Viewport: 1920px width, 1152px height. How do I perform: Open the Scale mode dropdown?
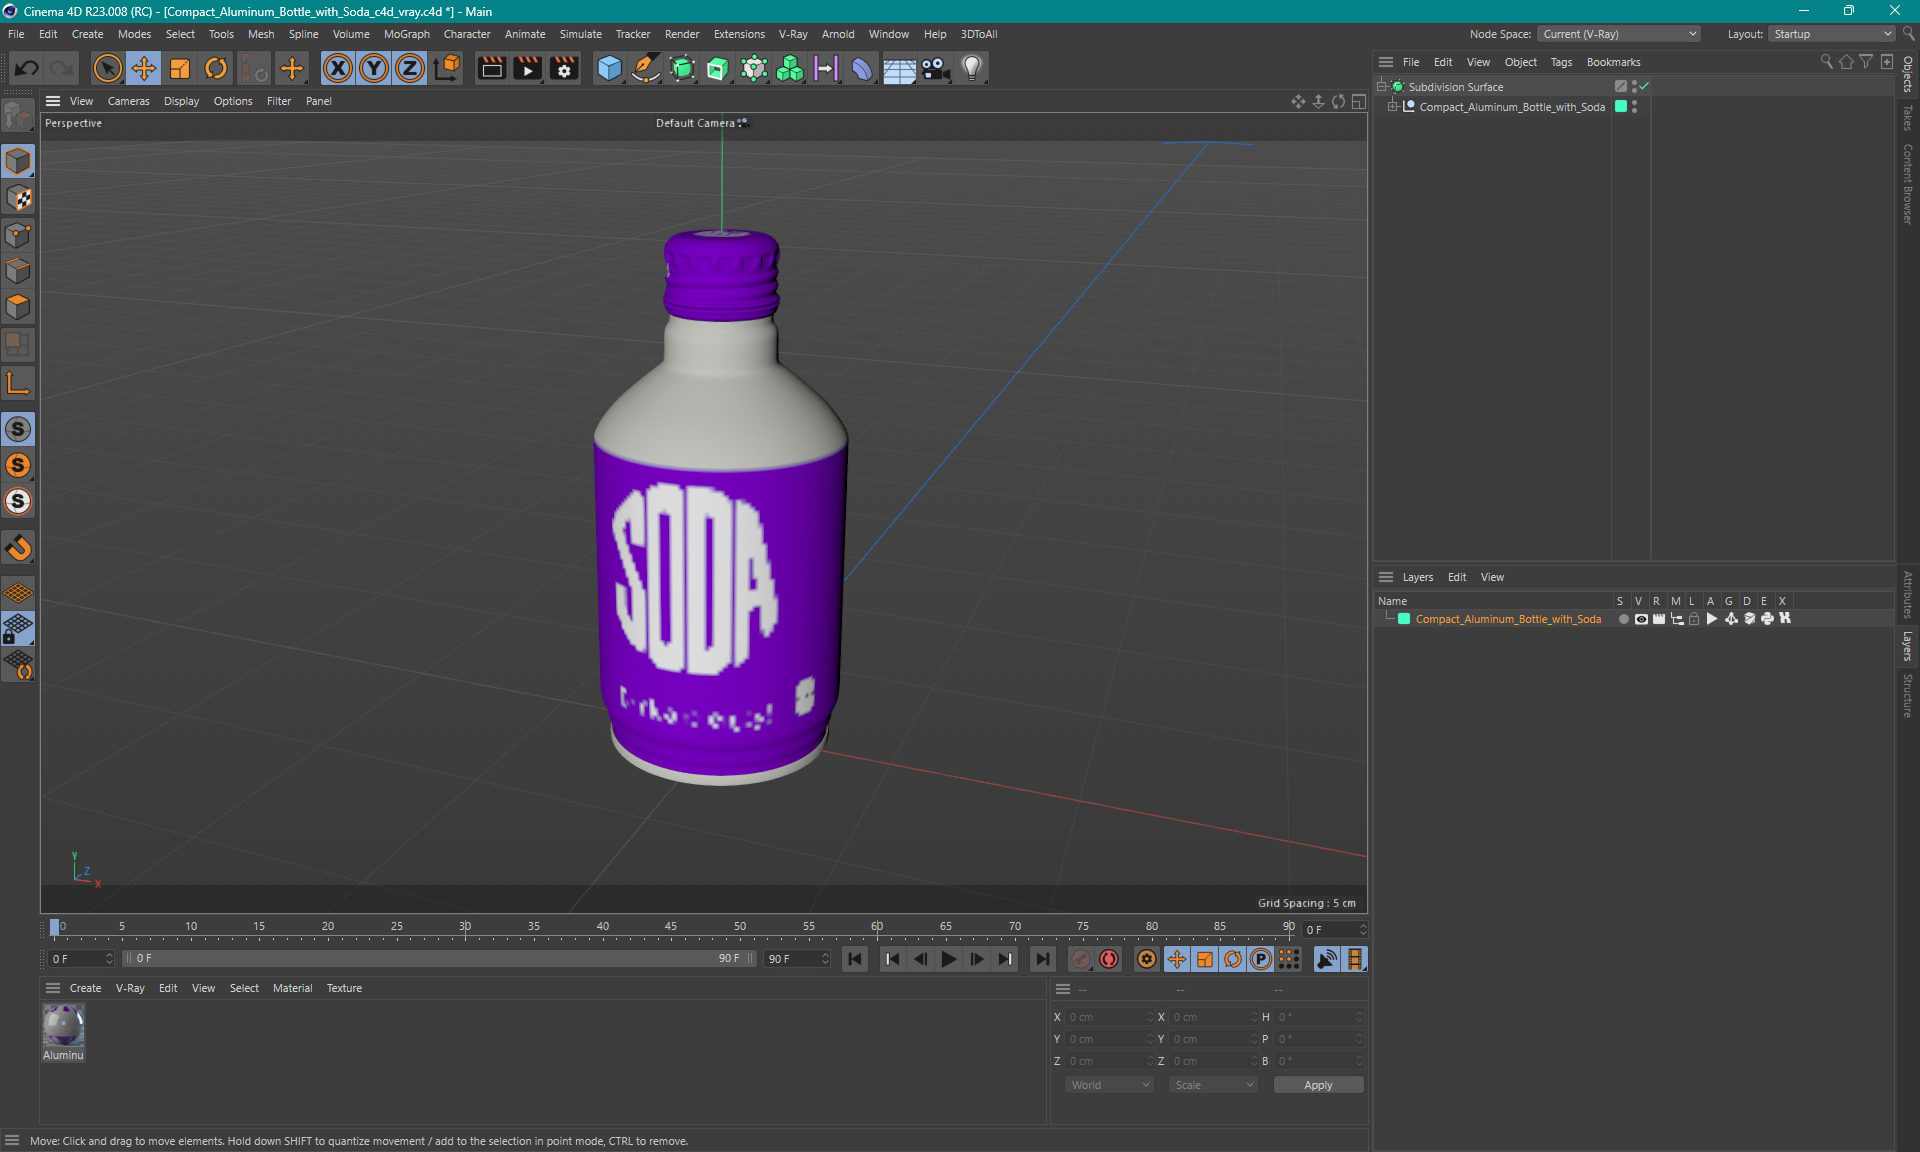click(x=1213, y=1085)
